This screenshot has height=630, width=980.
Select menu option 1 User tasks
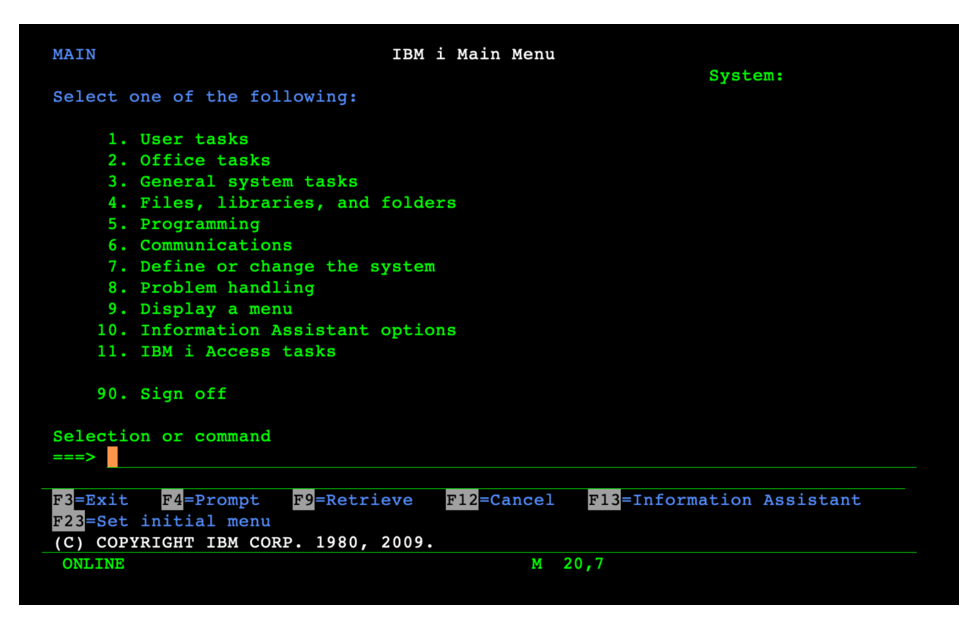coord(193,139)
